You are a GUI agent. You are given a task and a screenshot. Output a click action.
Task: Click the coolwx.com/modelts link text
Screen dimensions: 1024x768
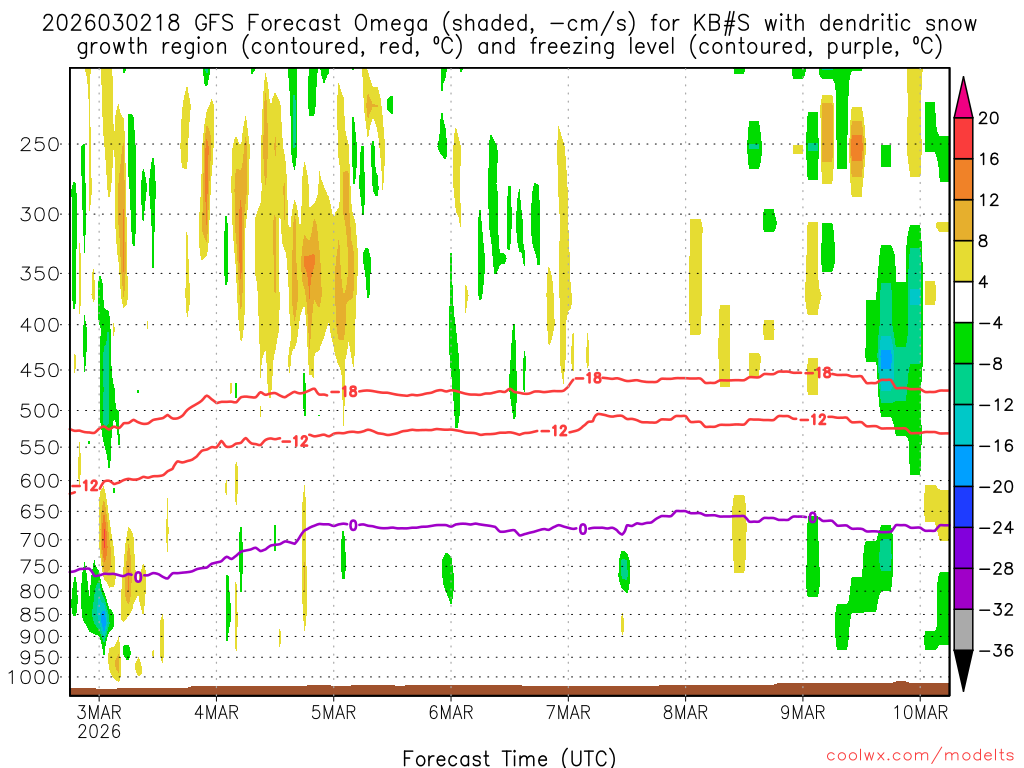coord(920,755)
